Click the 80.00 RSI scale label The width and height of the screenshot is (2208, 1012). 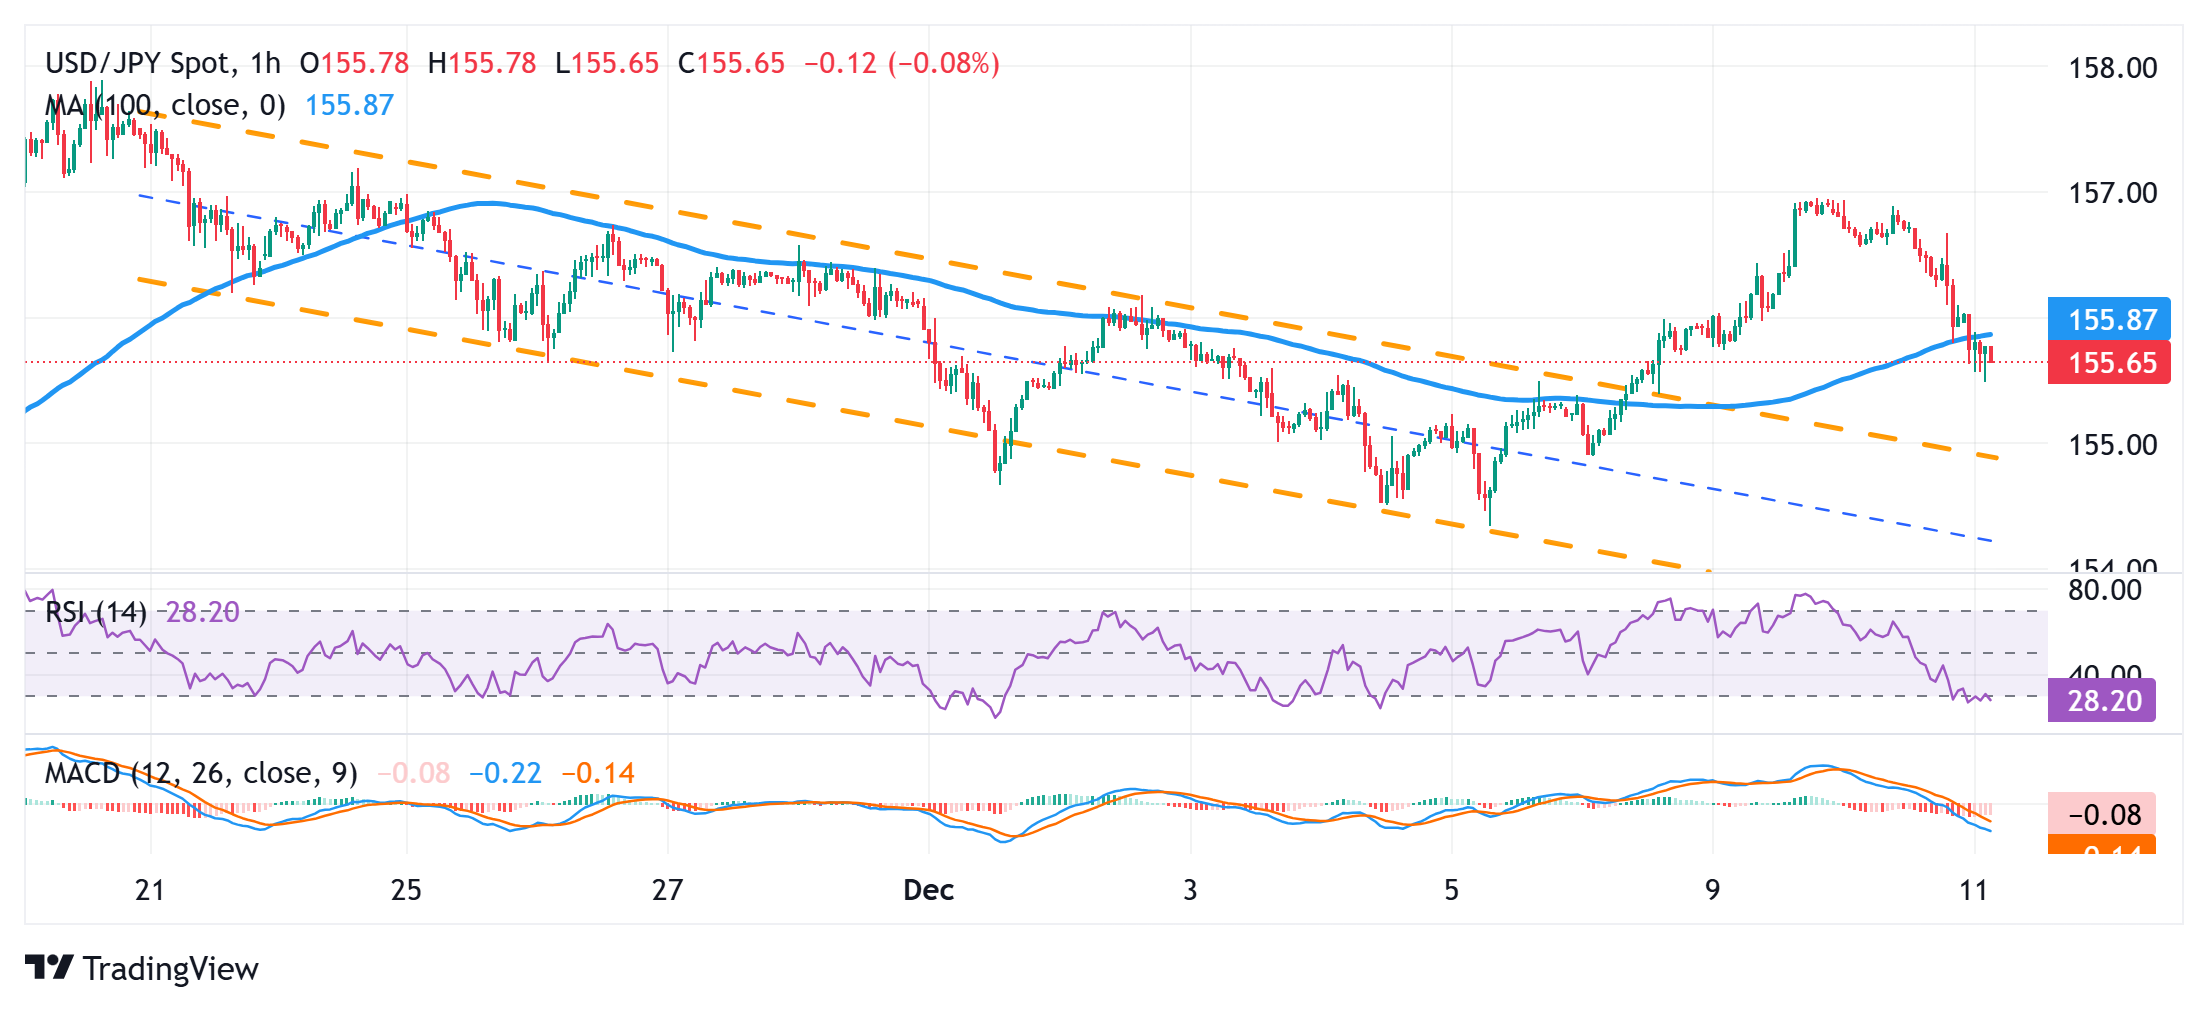click(2104, 590)
